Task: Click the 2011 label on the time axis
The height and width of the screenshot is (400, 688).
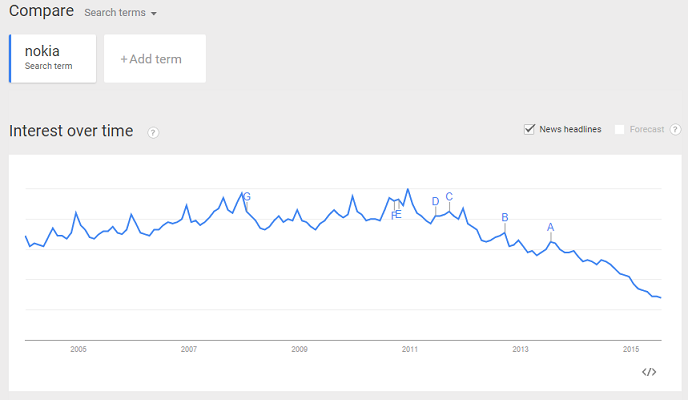Action: click(x=410, y=349)
